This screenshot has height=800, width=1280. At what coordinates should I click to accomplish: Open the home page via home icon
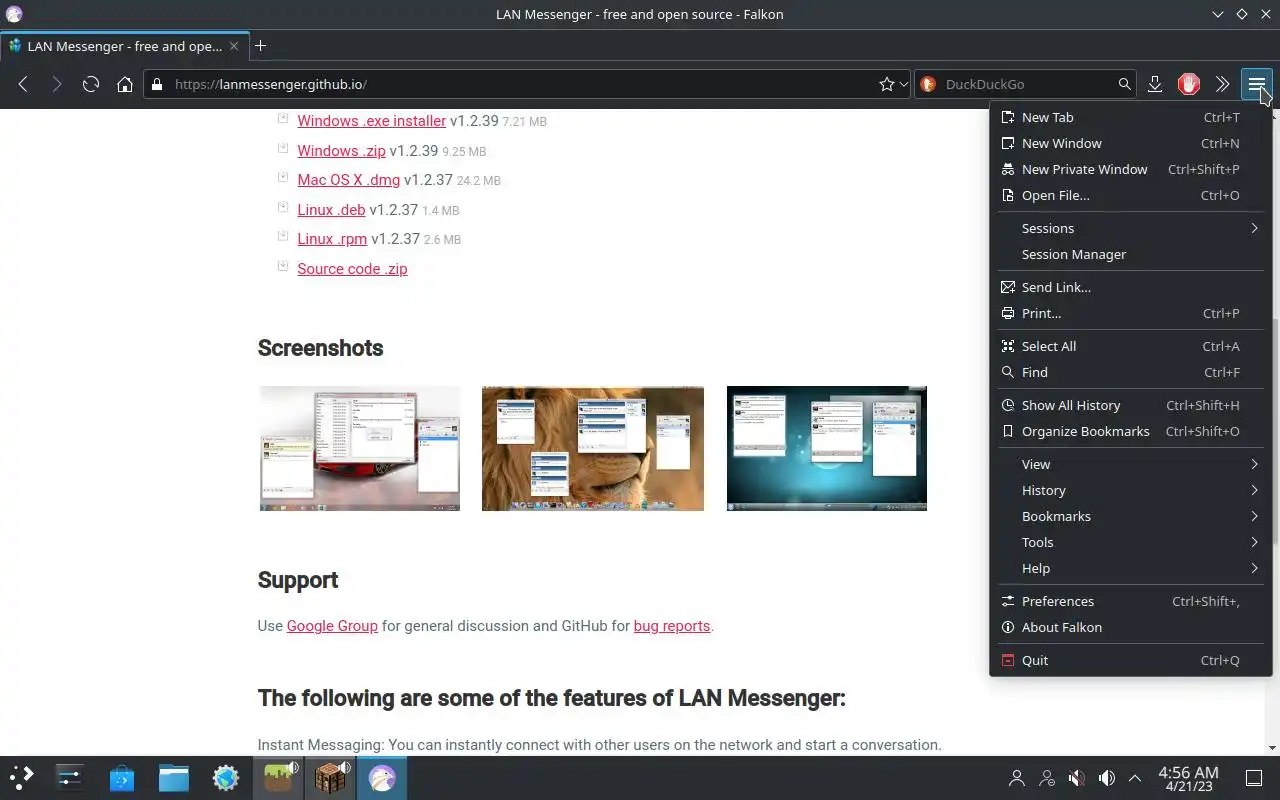(x=125, y=85)
